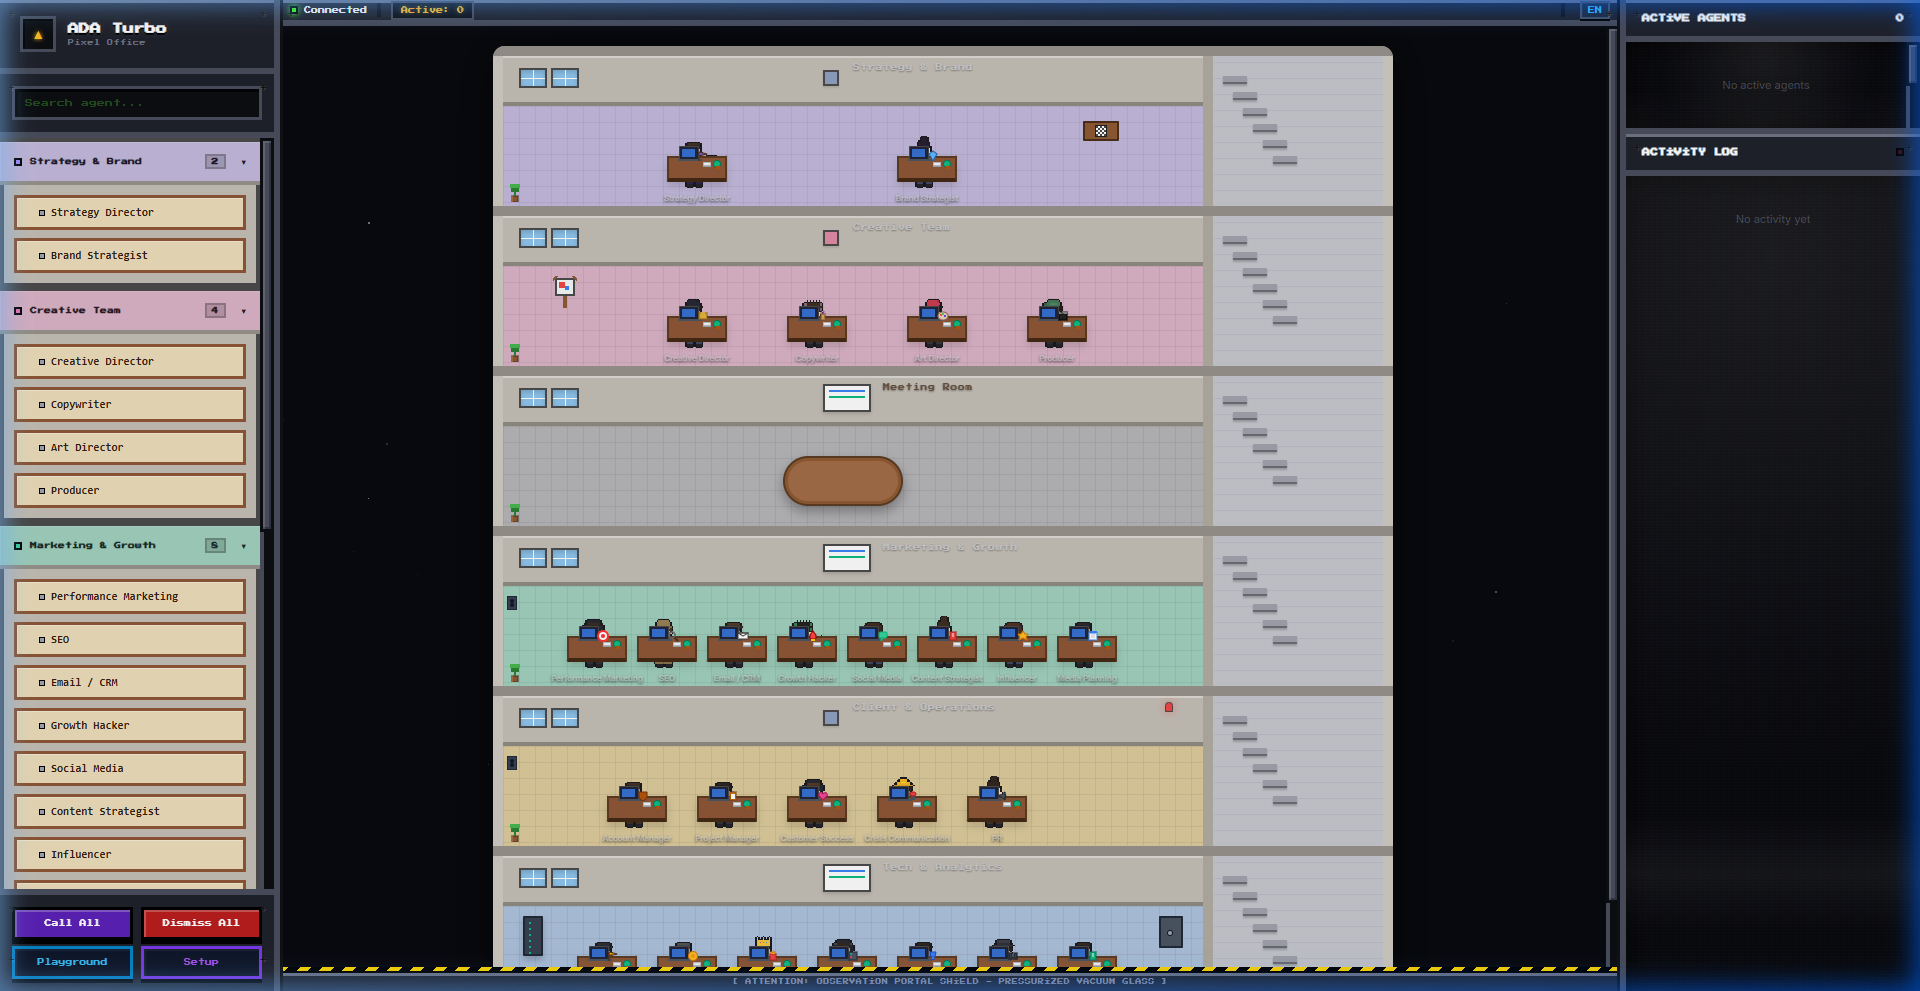Toggle the EN language switch

1594,10
